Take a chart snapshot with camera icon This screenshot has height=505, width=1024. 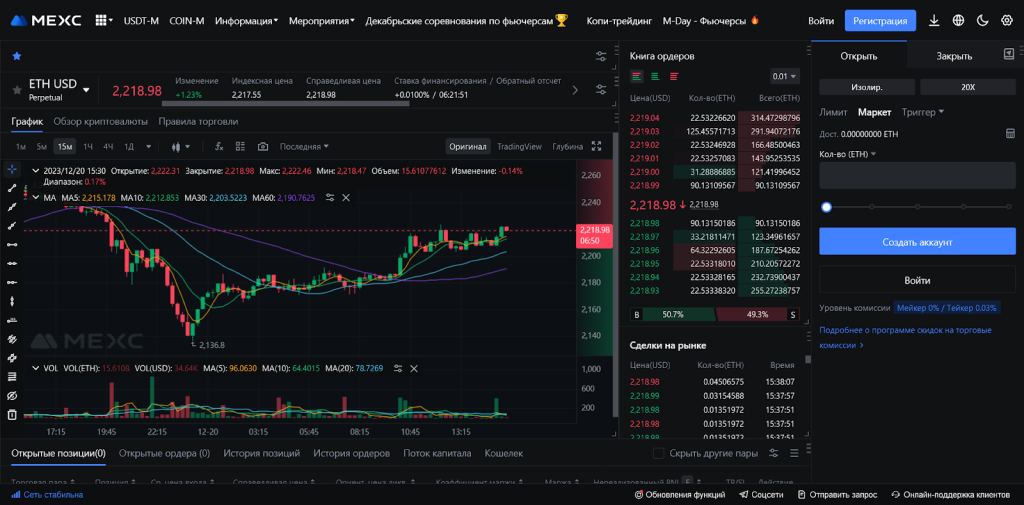click(263, 146)
